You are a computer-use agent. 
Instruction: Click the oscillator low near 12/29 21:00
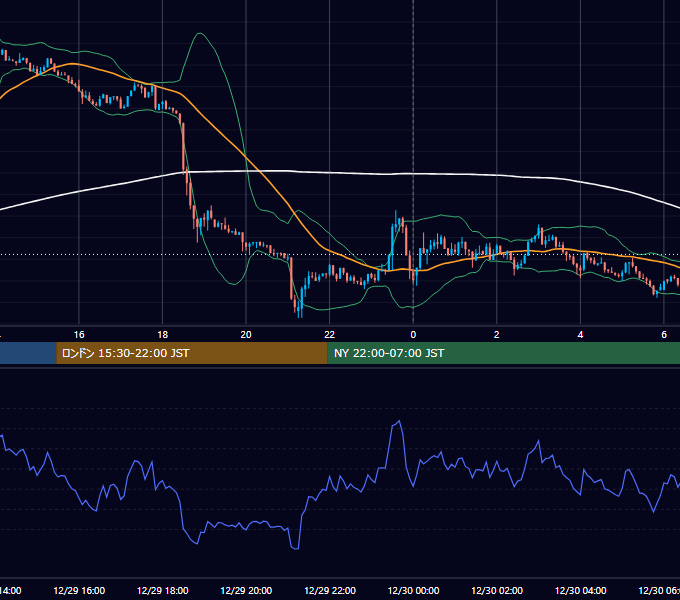296,548
